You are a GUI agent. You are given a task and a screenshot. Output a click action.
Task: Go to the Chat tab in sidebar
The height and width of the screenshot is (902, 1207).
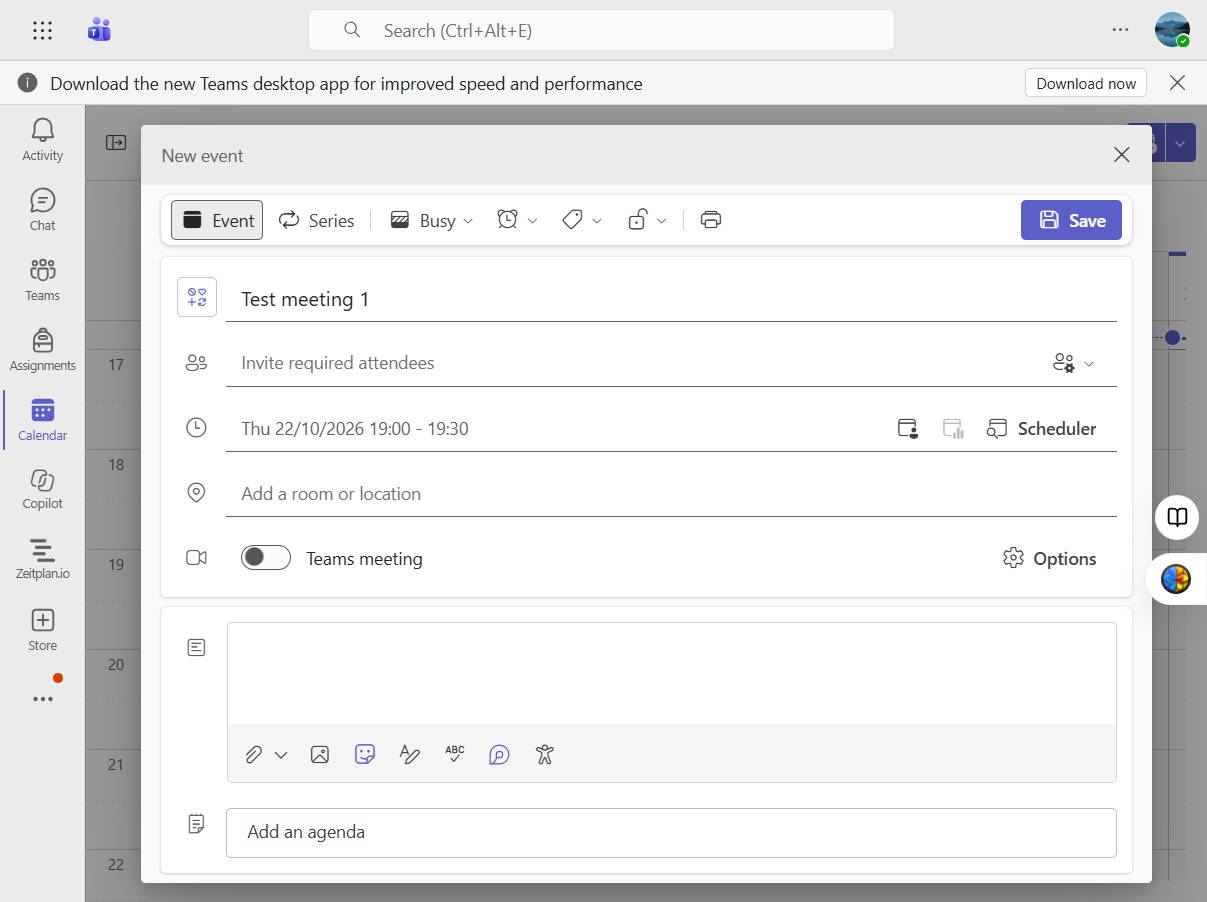[x=43, y=210]
